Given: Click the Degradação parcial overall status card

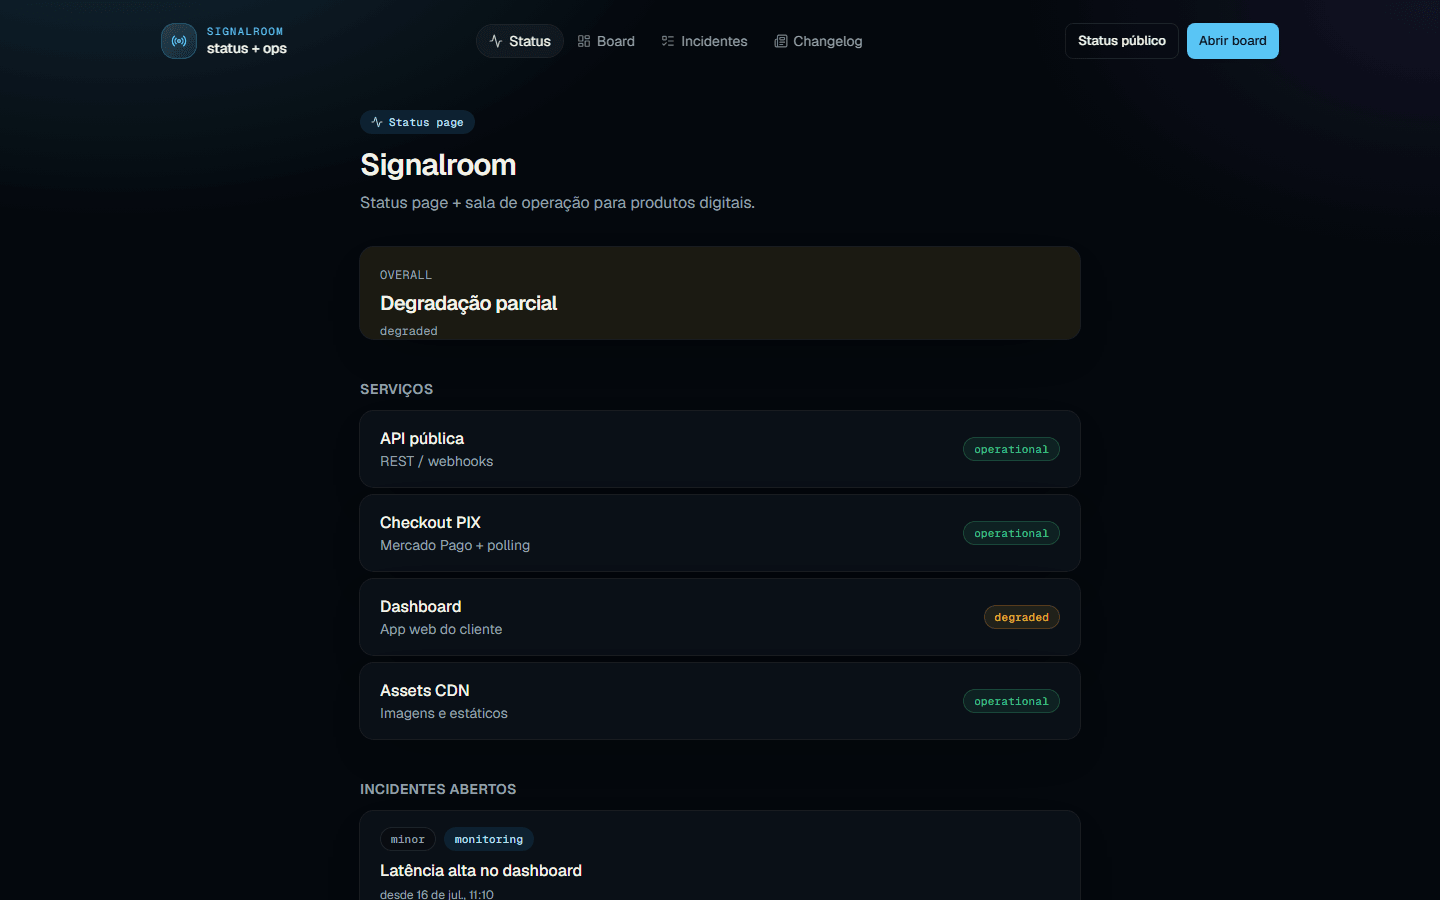Looking at the screenshot, I should coord(720,293).
